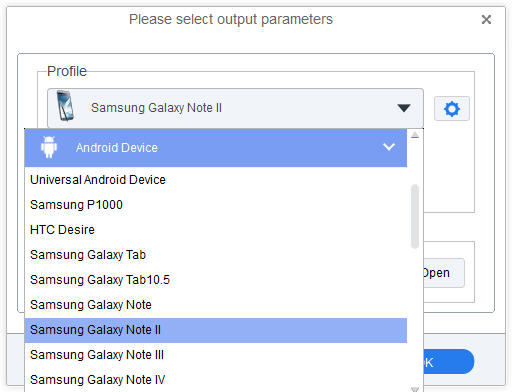Choose Samsung Galaxy Note III
Viewport: 512px width, 392px height.
(x=216, y=355)
